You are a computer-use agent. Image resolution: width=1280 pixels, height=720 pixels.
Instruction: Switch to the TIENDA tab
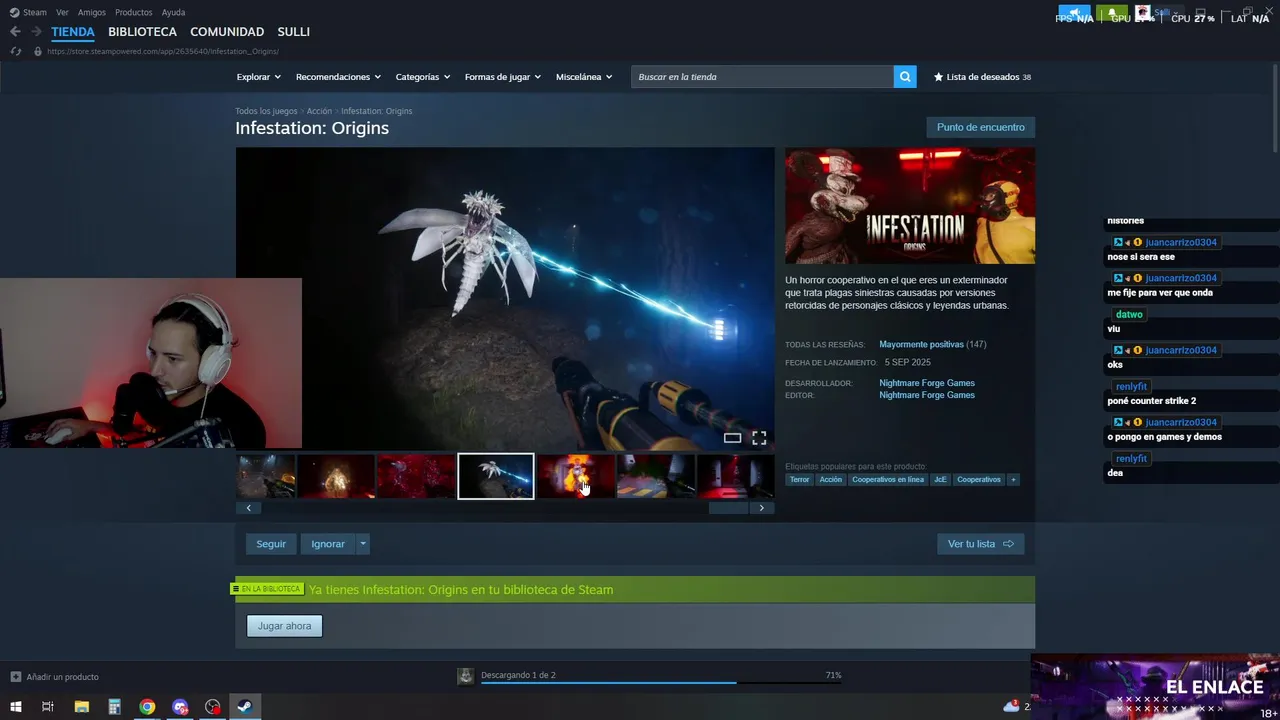[x=73, y=32]
